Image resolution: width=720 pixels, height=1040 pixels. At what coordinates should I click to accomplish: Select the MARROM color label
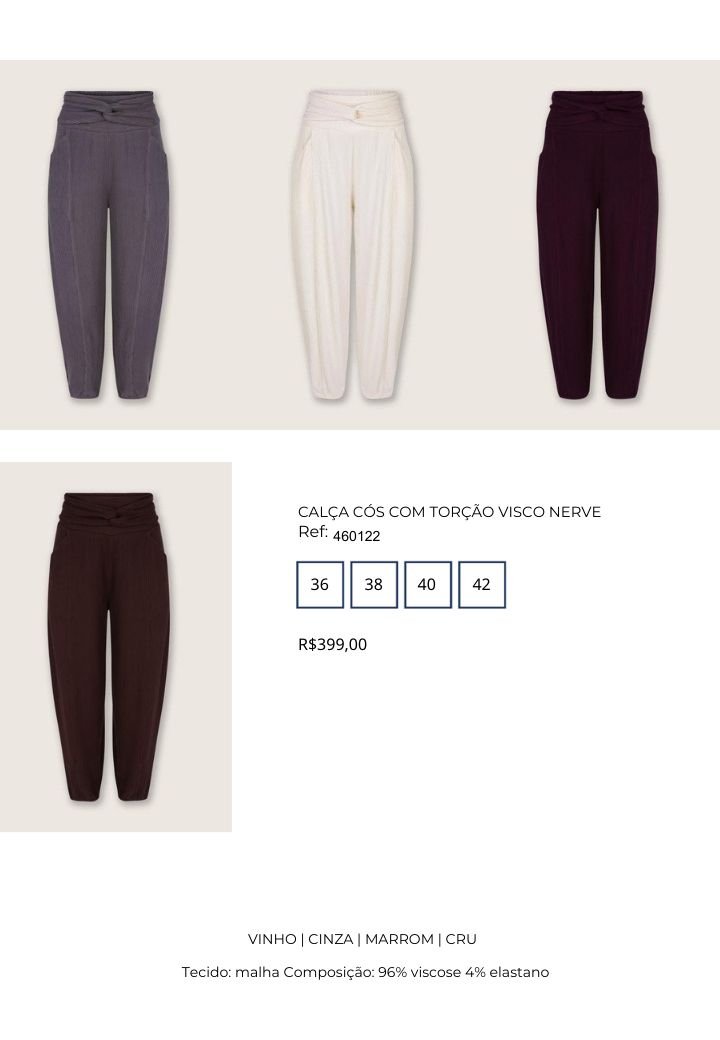399,939
